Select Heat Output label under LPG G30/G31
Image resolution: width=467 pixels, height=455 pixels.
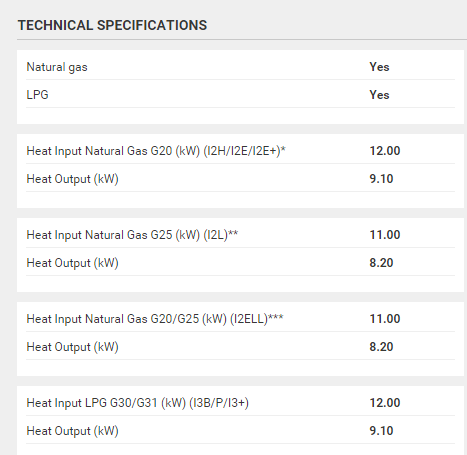point(73,431)
